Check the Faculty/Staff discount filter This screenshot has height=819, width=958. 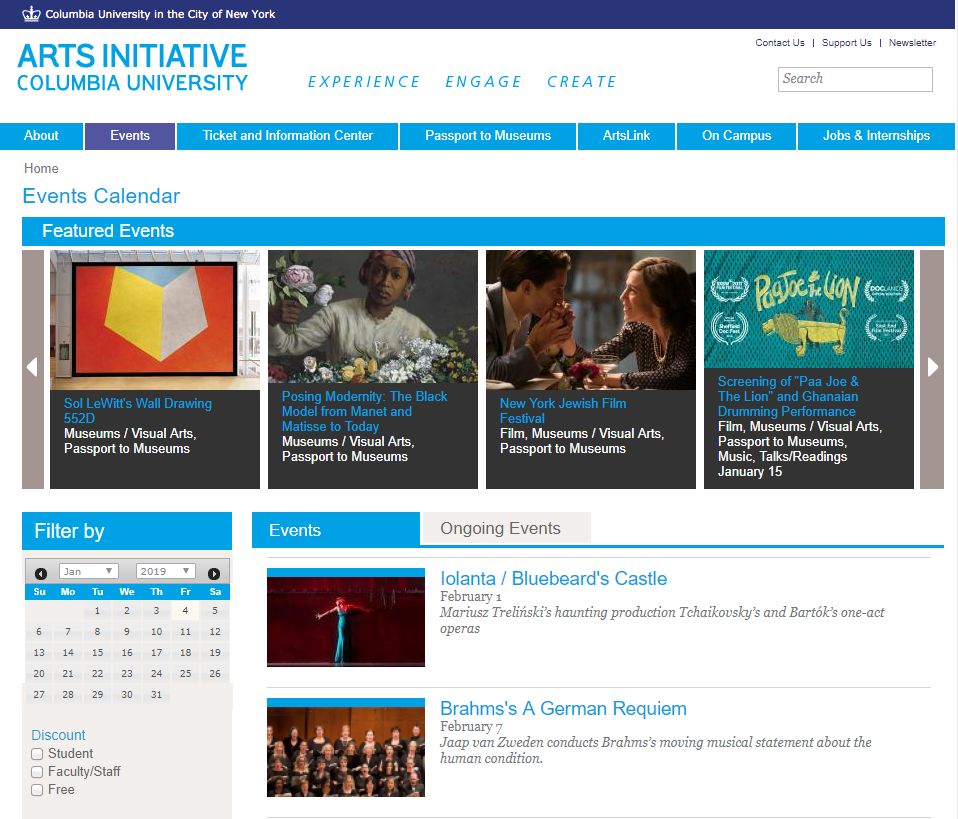37,772
